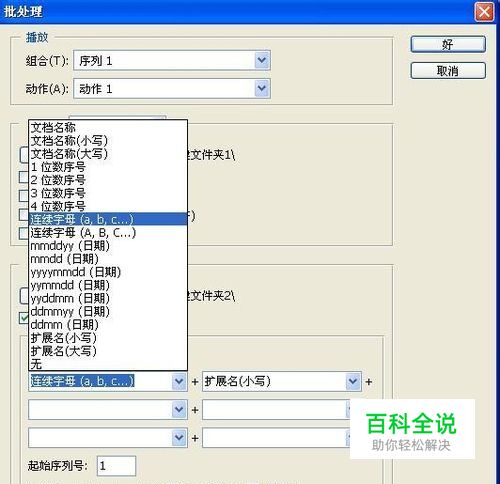Choose 文档名称 from the list
The width and height of the screenshot is (500, 484).
point(108,127)
